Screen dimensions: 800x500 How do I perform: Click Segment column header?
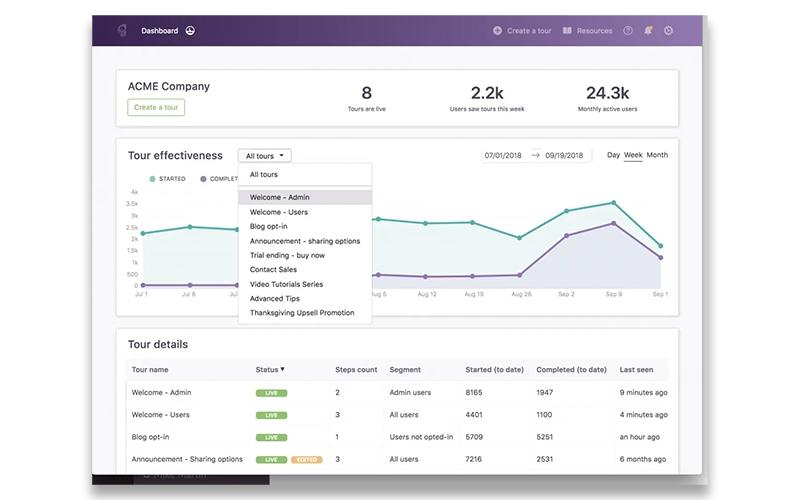(x=405, y=369)
